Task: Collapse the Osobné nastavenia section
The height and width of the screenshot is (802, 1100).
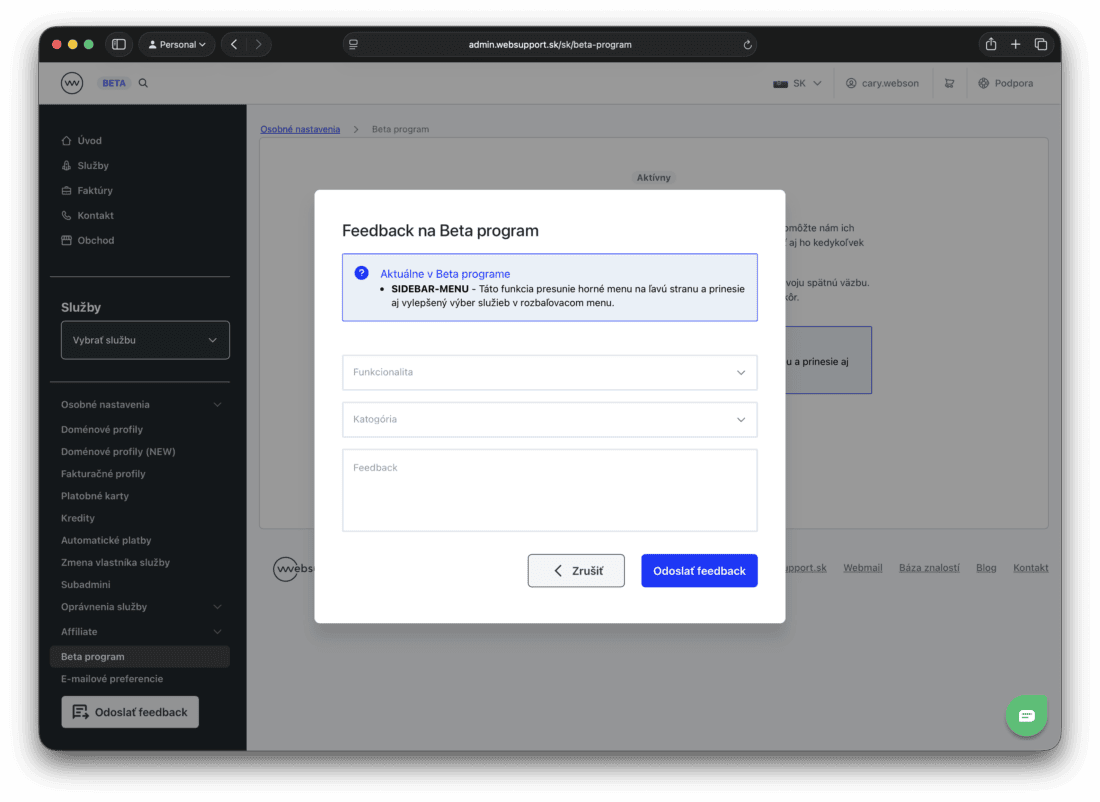Action: click(x=140, y=404)
